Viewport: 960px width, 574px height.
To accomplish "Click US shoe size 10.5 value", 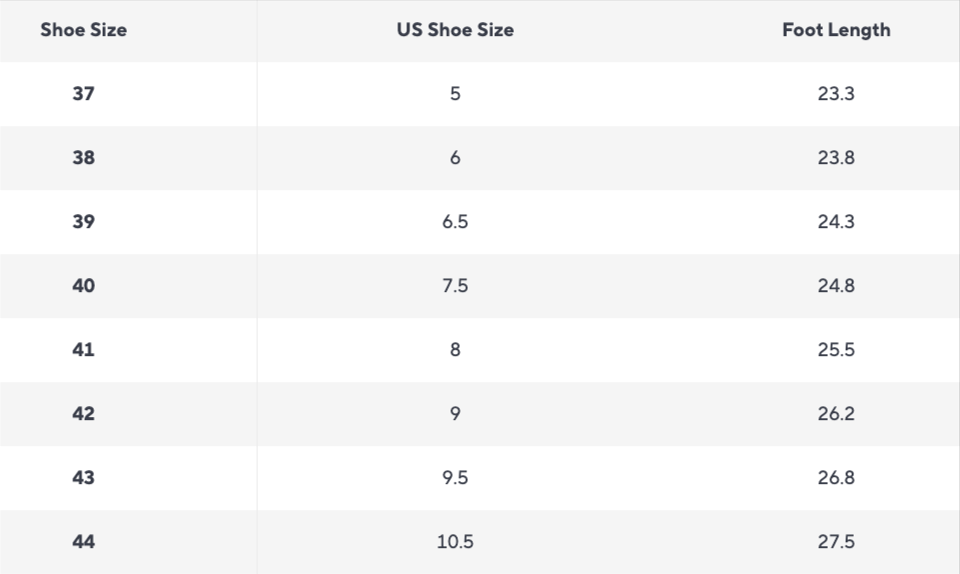I will pos(455,542).
